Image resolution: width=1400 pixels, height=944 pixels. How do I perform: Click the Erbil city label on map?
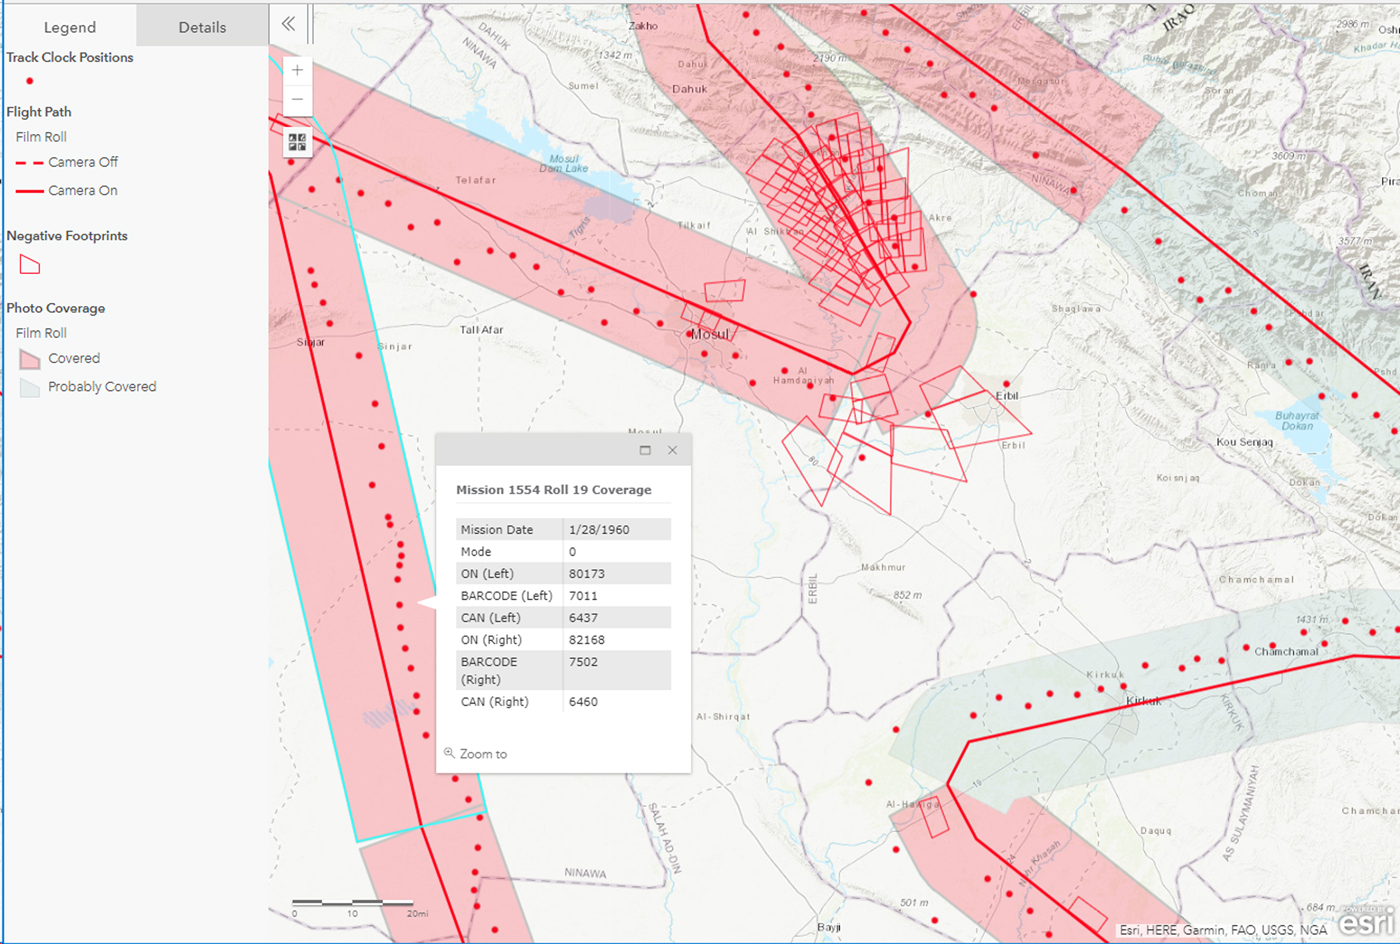coord(1007,396)
